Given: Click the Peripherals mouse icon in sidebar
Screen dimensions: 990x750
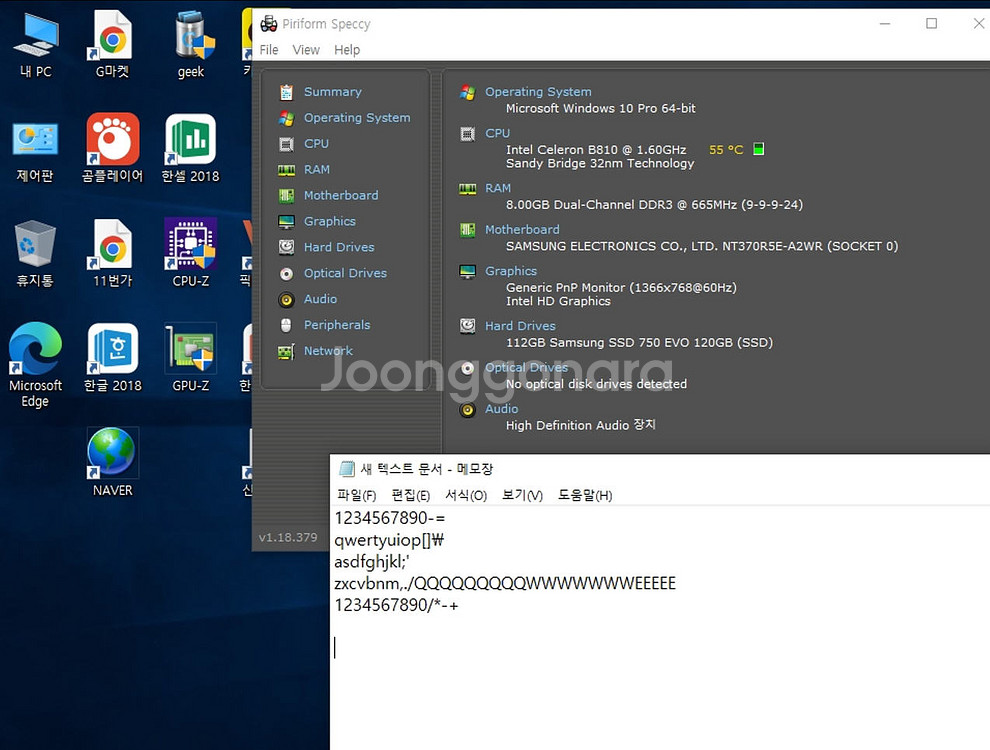Looking at the screenshot, I should (286, 325).
